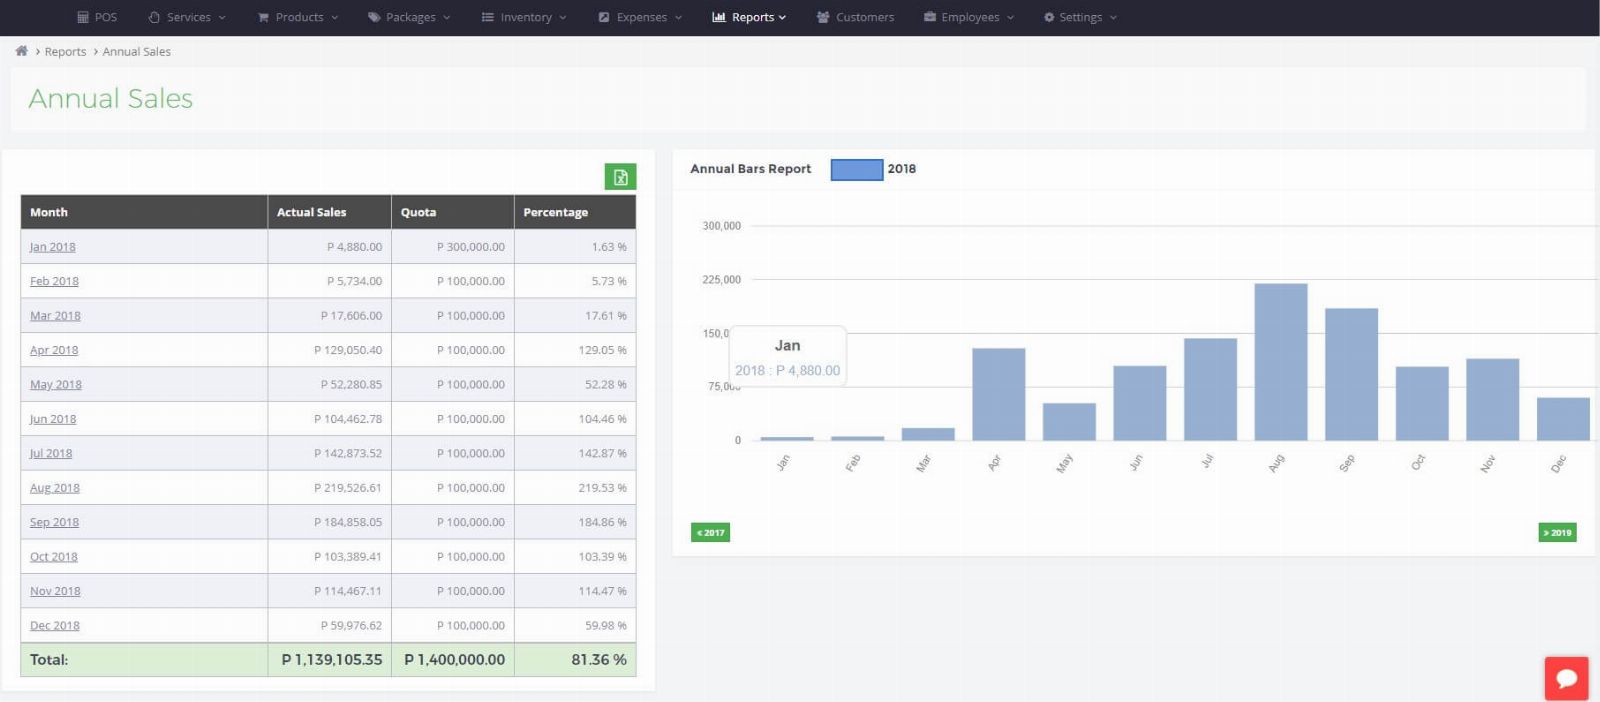1600x702 pixels.
Task: Open the Mar 2018 month link
Action: 55,315
